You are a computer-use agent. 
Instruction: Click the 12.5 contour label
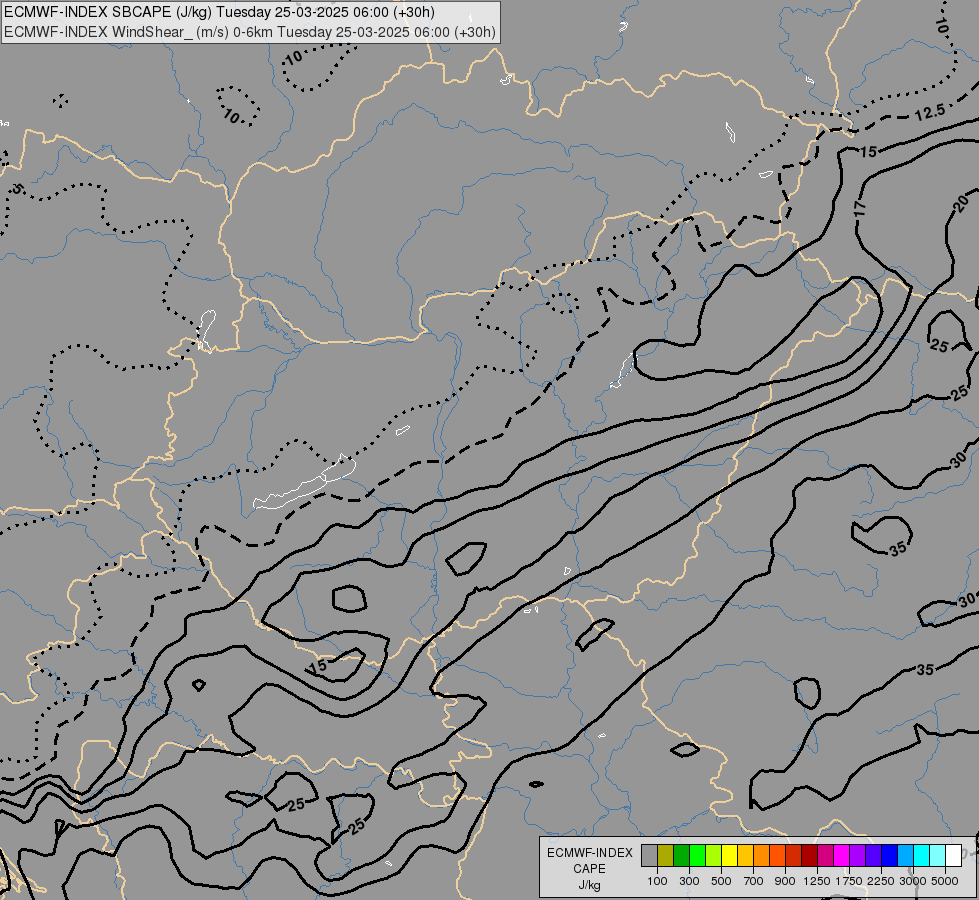[x=930, y=113]
